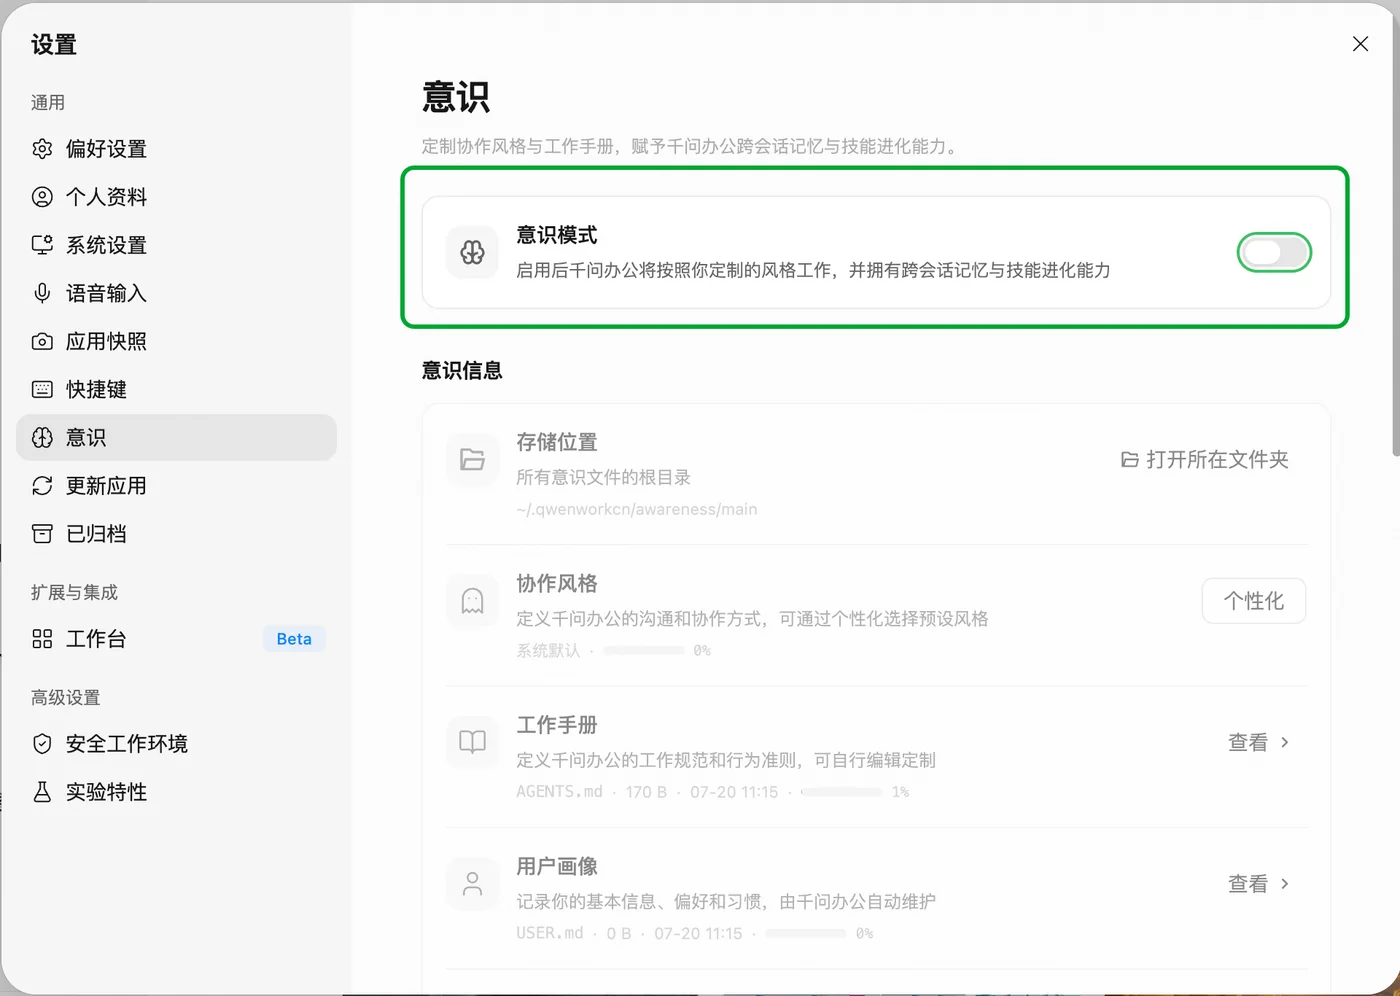Click the path ~/.qwenworkcn/awareness/main
Screen dimensions: 1400x996
coord(637,509)
